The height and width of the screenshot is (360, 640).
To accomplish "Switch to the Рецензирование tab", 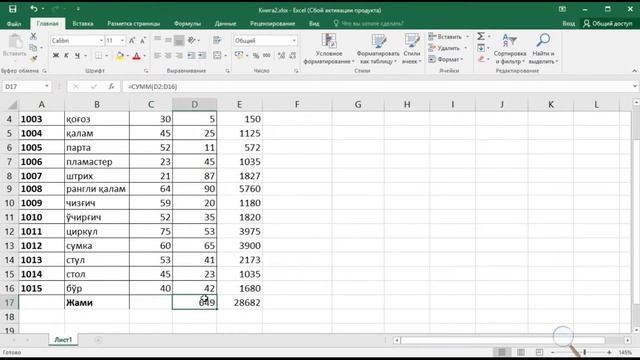I will pos(272,24).
